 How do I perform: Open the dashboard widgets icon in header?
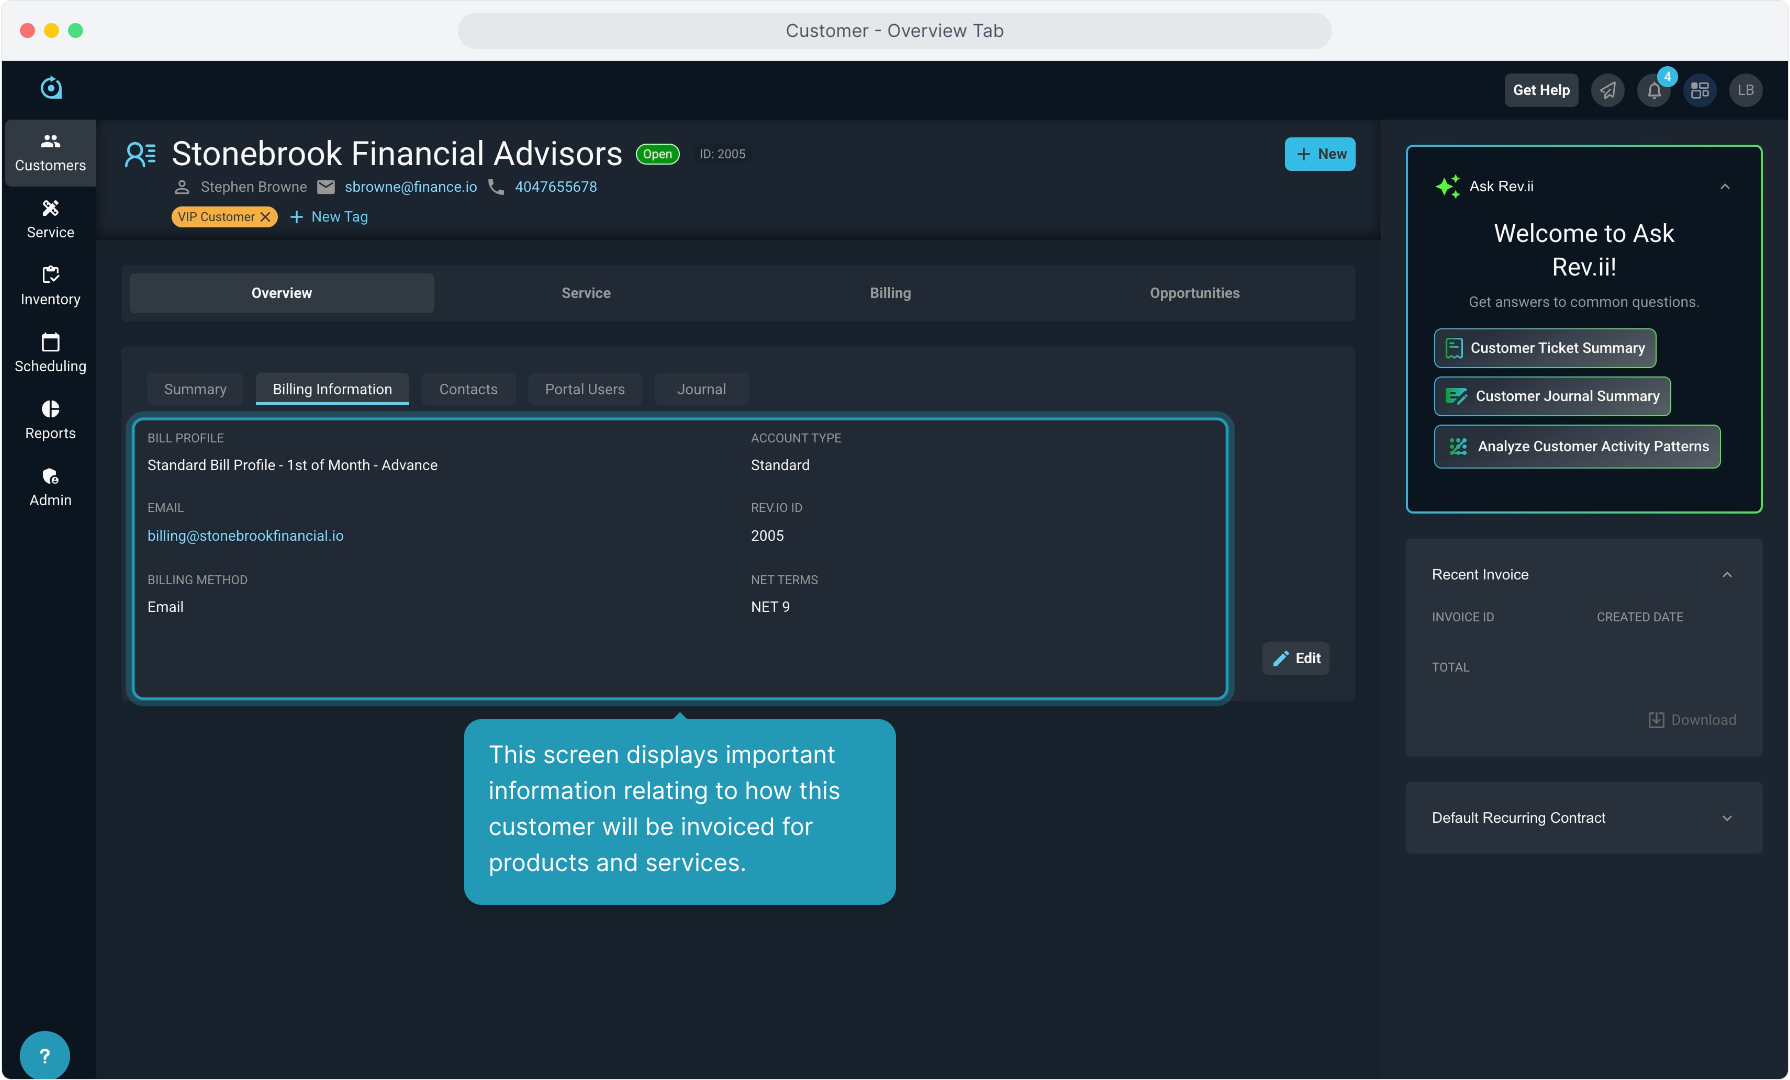click(1700, 91)
